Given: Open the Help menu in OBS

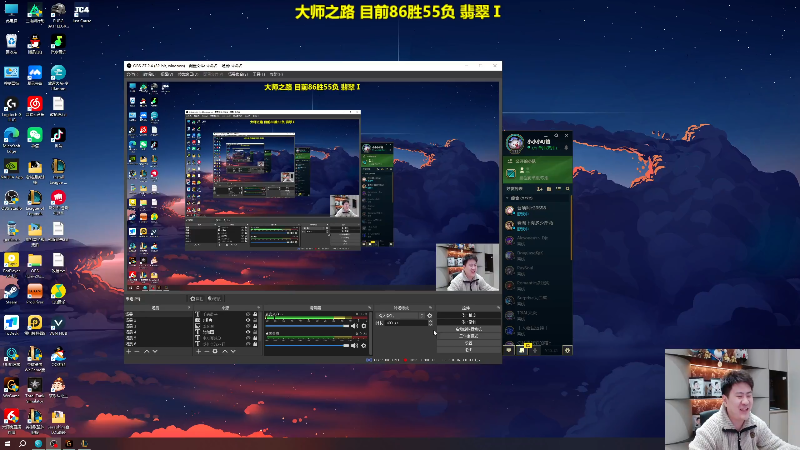Looking at the screenshot, I should pos(277,74).
